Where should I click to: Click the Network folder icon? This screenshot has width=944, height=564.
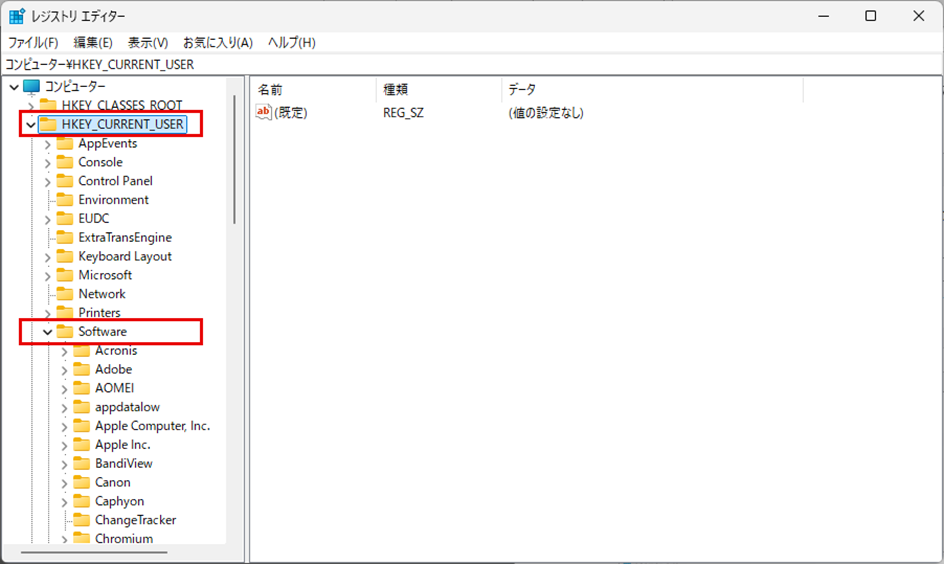coord(65,294)
